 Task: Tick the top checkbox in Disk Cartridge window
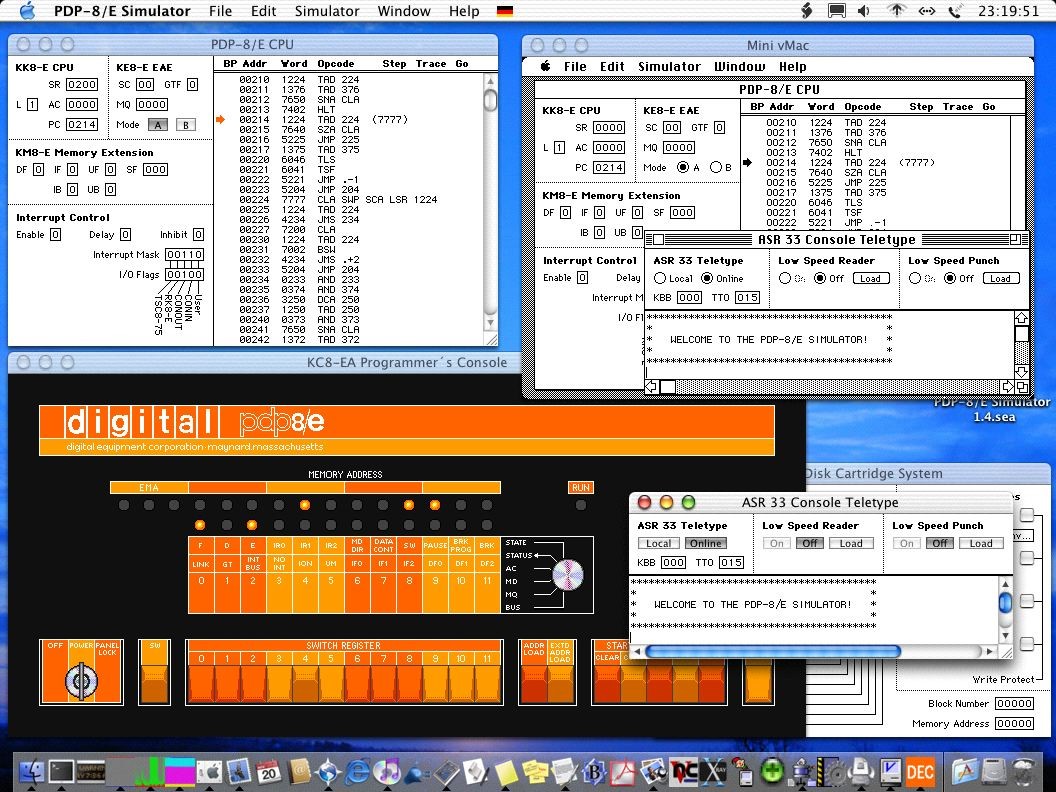[x=1026, y=515]
